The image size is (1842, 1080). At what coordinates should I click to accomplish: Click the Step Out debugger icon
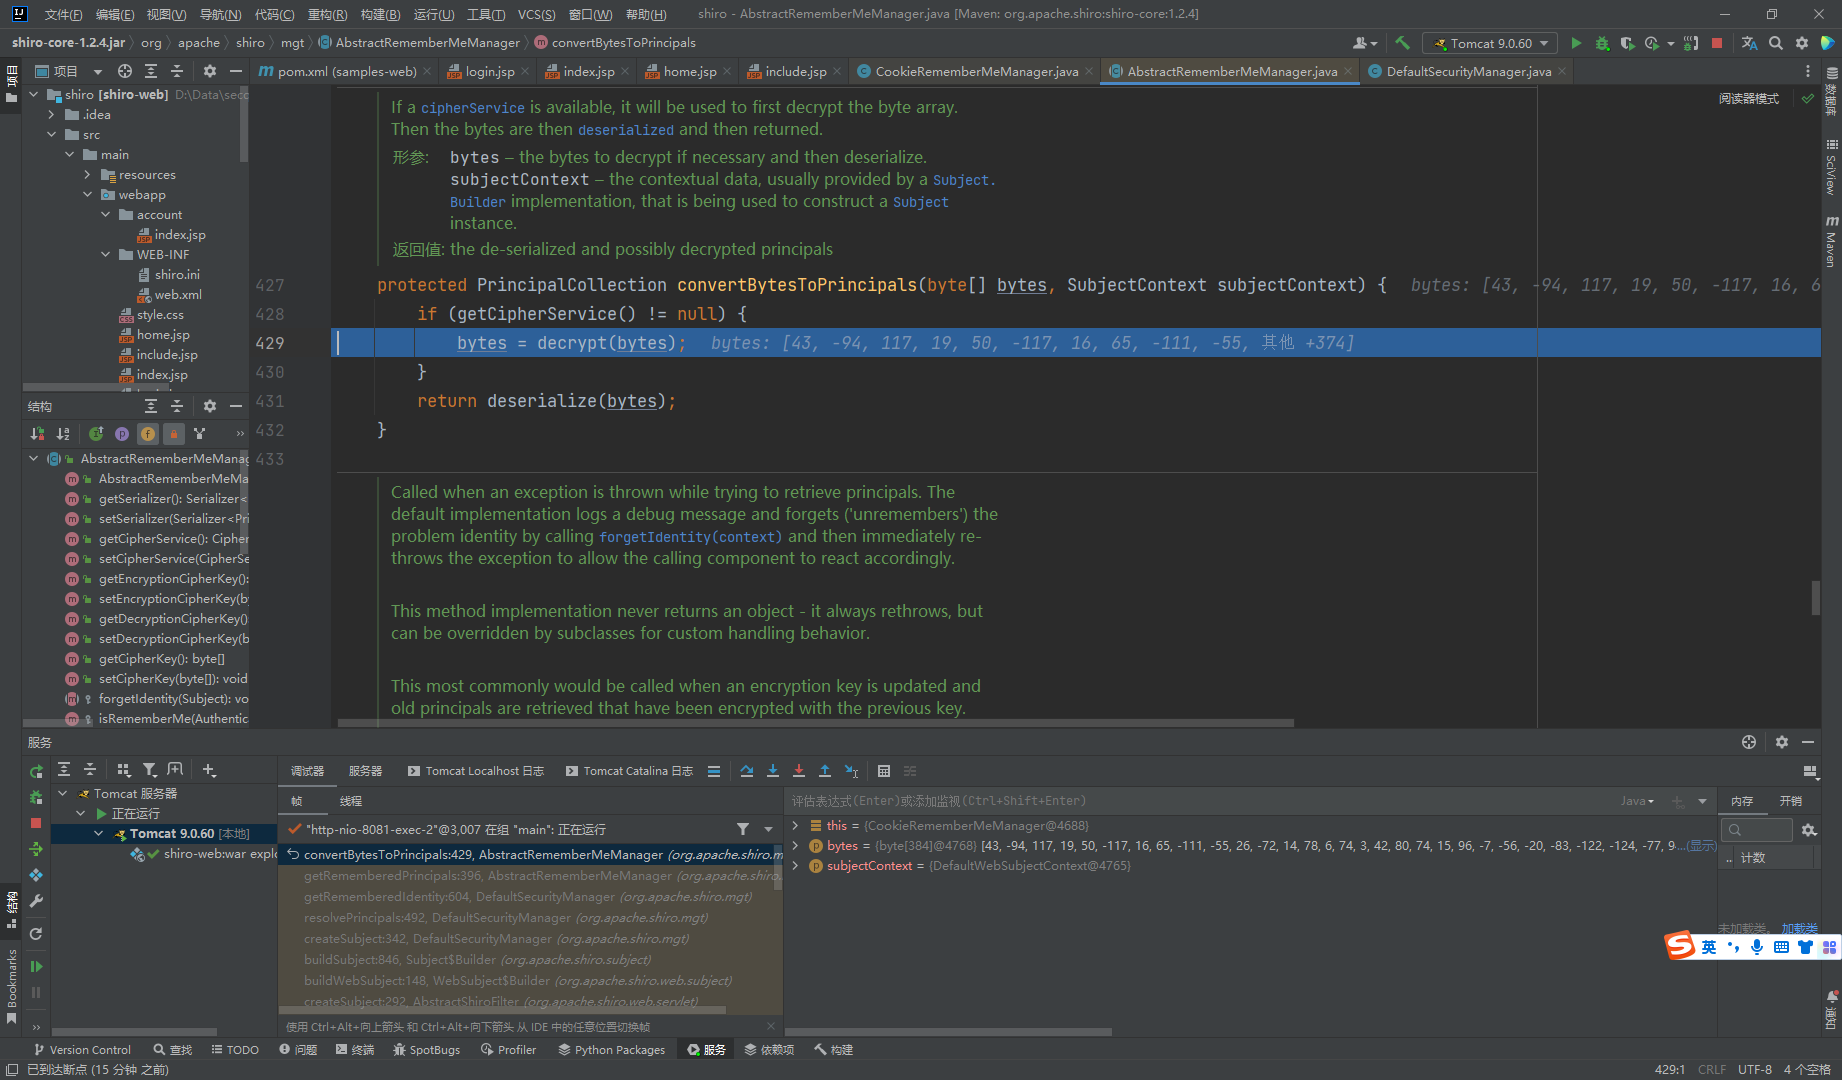point(825,771)
